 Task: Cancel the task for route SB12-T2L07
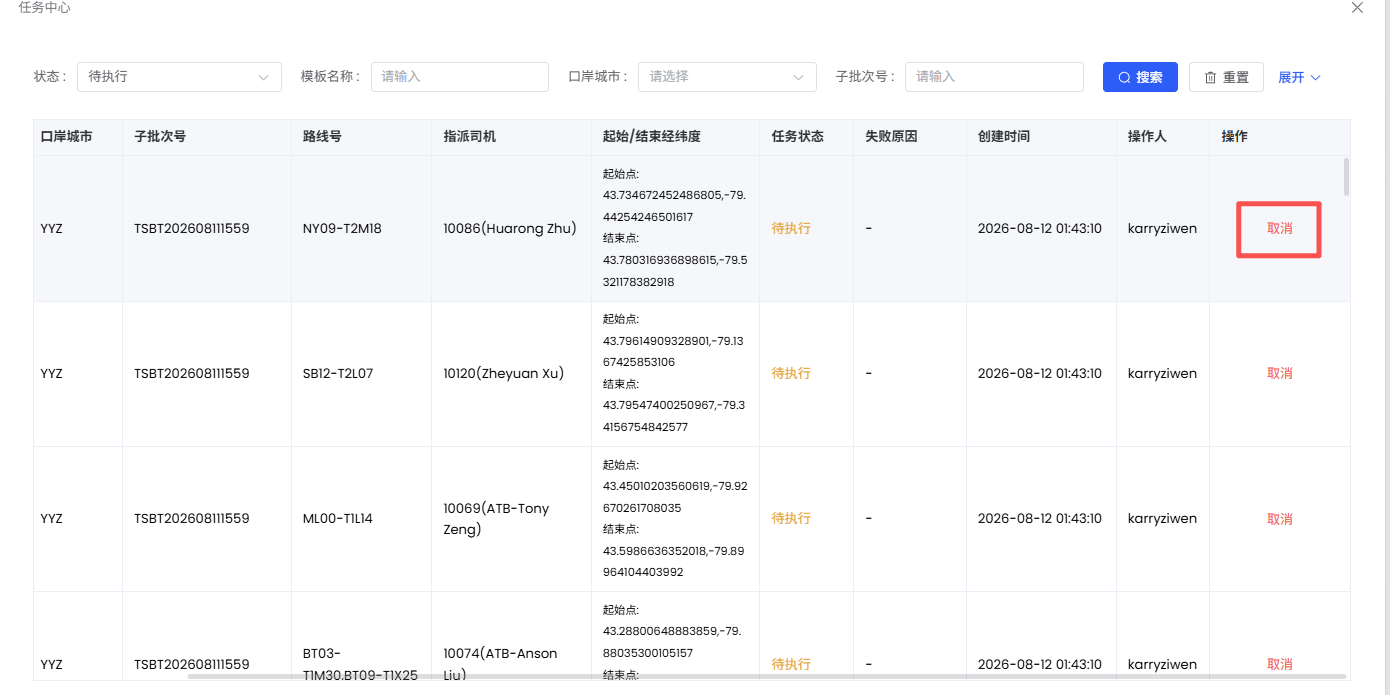pyautogui.click(x=1280, y=373)
